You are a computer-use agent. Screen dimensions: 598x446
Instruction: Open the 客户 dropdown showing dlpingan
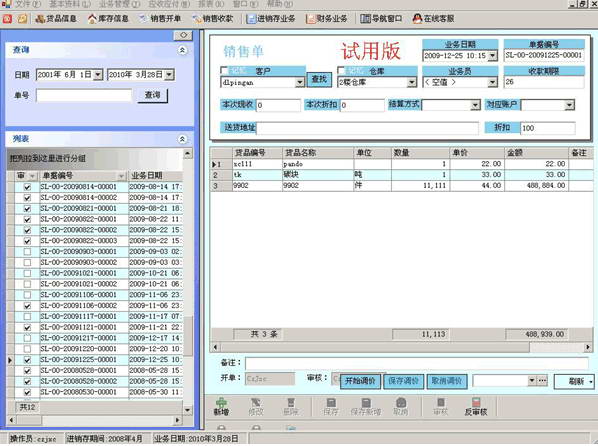[x=300, y=82]
